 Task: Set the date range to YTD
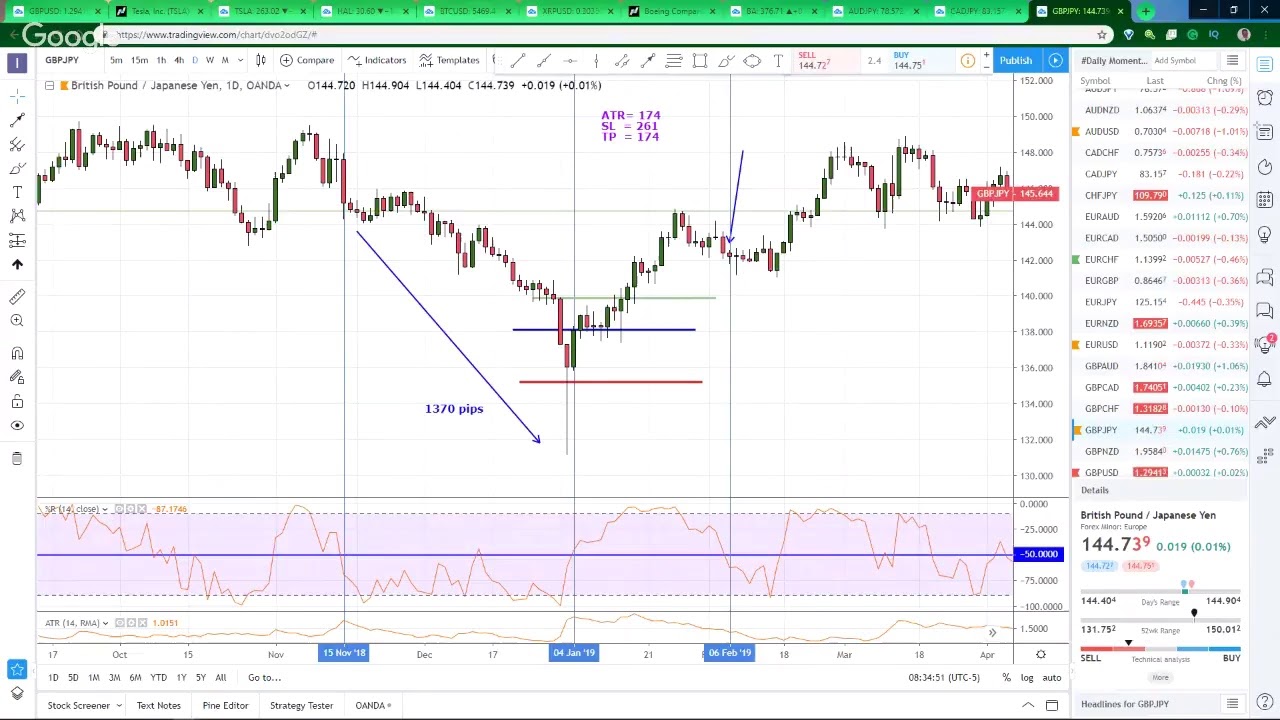(158, 678)
